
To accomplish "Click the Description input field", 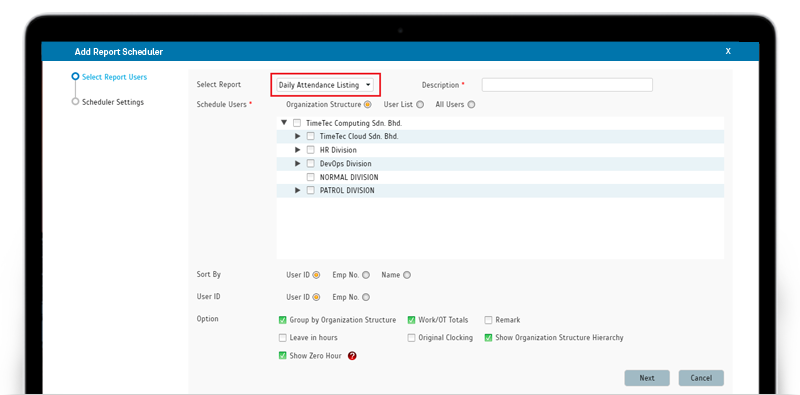I will (567, 85).
